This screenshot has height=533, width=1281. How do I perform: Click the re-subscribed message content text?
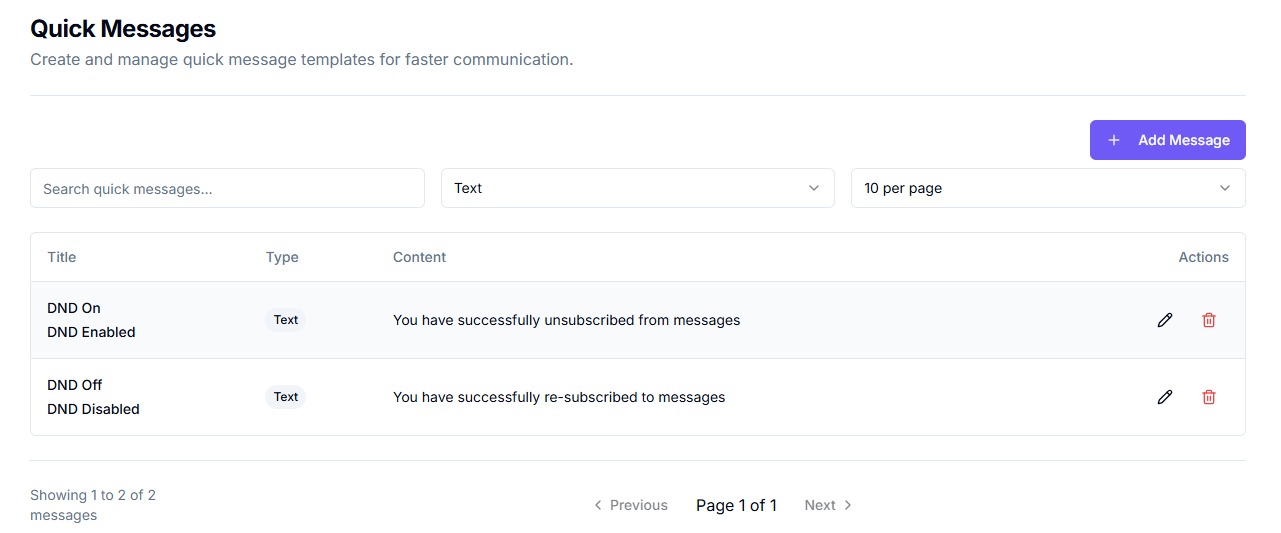pos(559,397)
